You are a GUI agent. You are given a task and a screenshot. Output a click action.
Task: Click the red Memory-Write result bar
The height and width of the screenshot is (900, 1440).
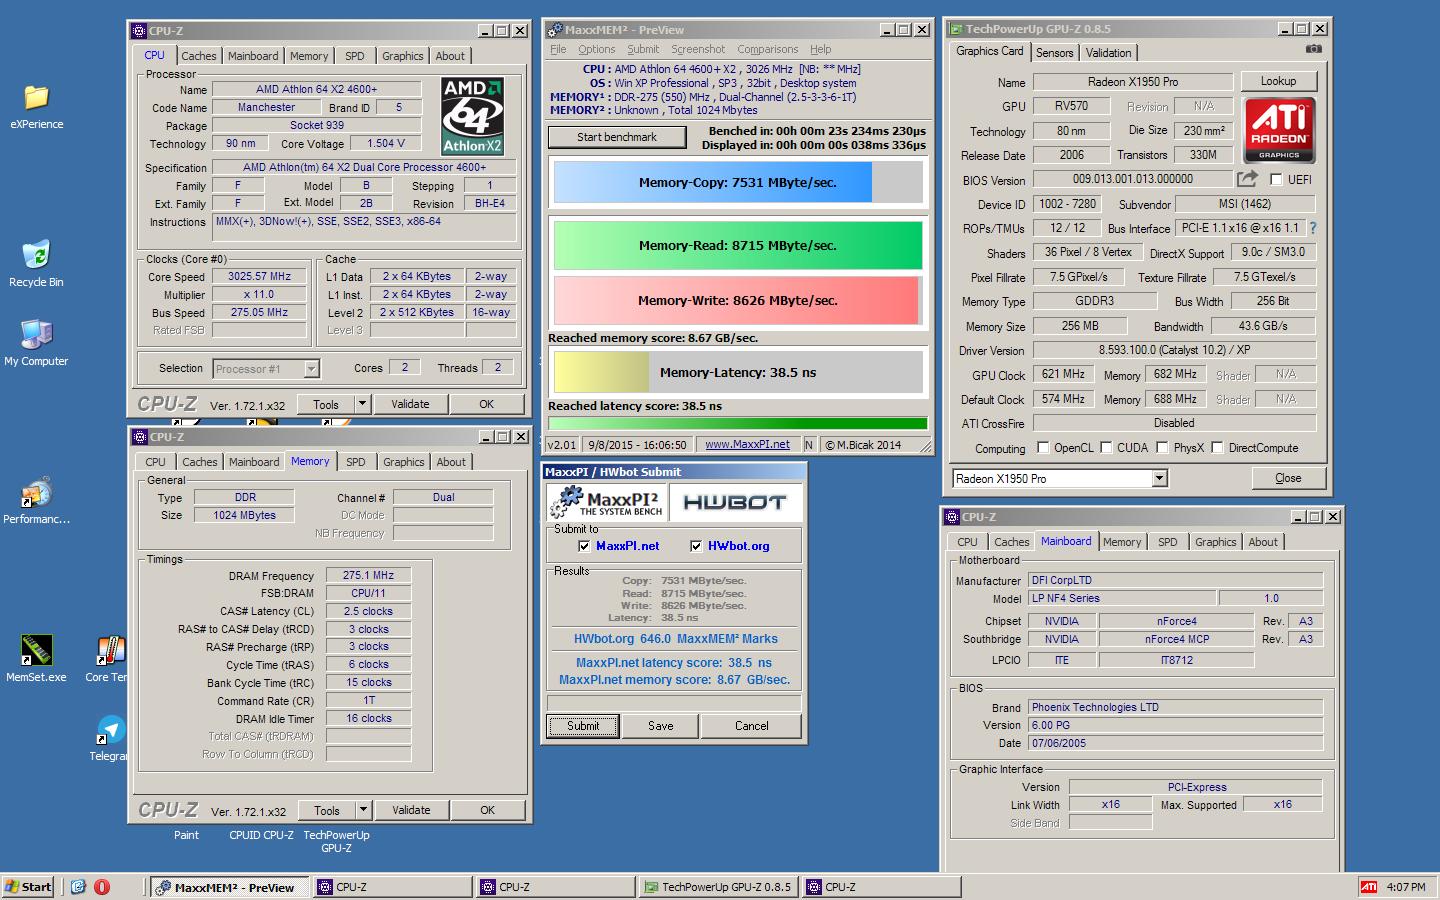tap(738, 300)
